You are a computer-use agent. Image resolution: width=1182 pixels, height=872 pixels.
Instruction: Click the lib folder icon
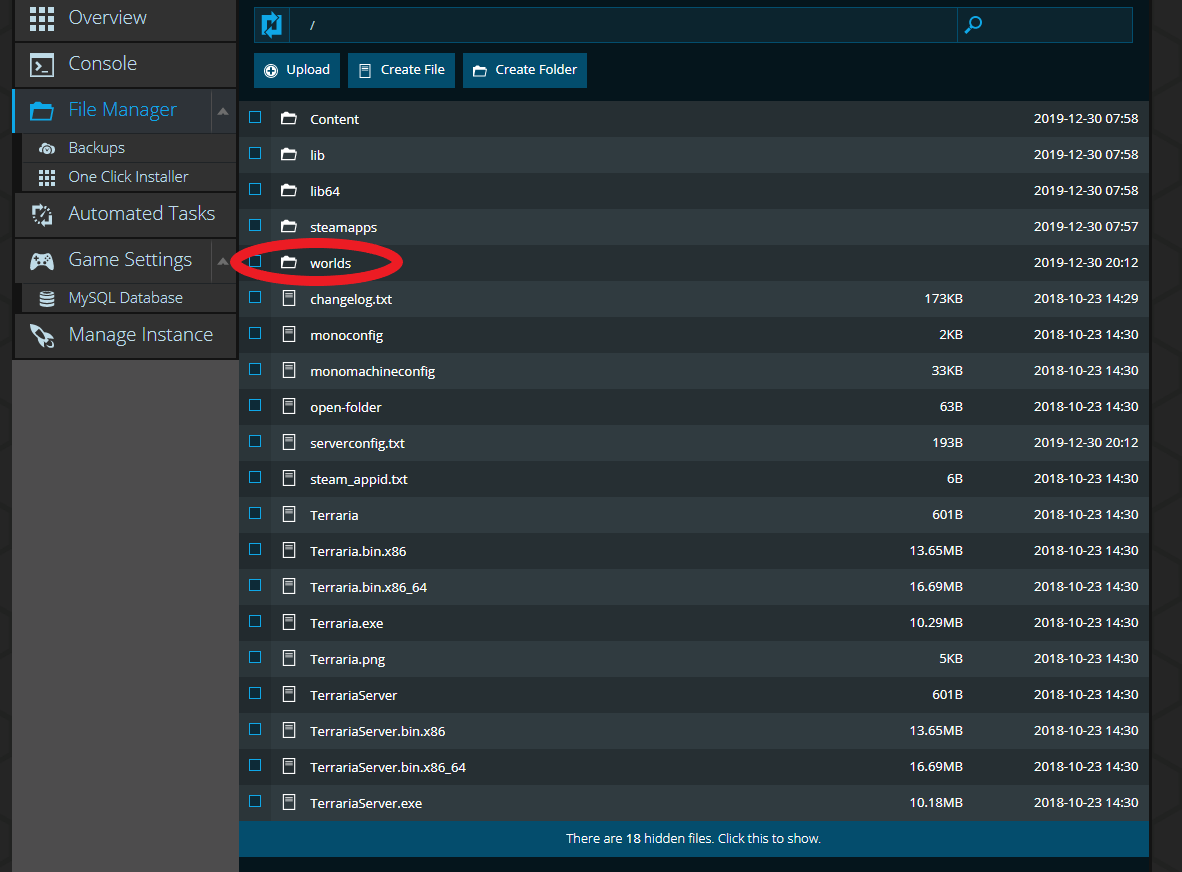[x=289, y=155]
